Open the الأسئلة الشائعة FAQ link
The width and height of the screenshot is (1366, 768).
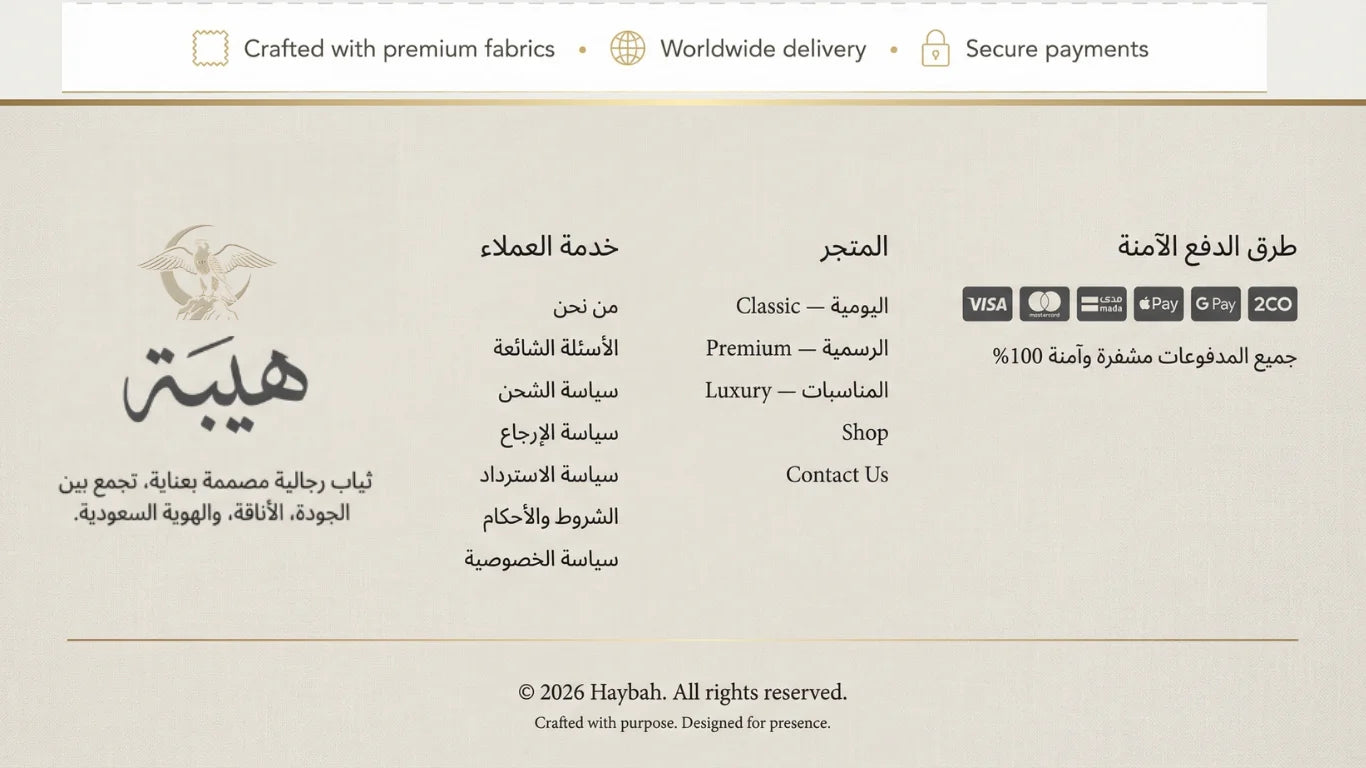point(555,348)
